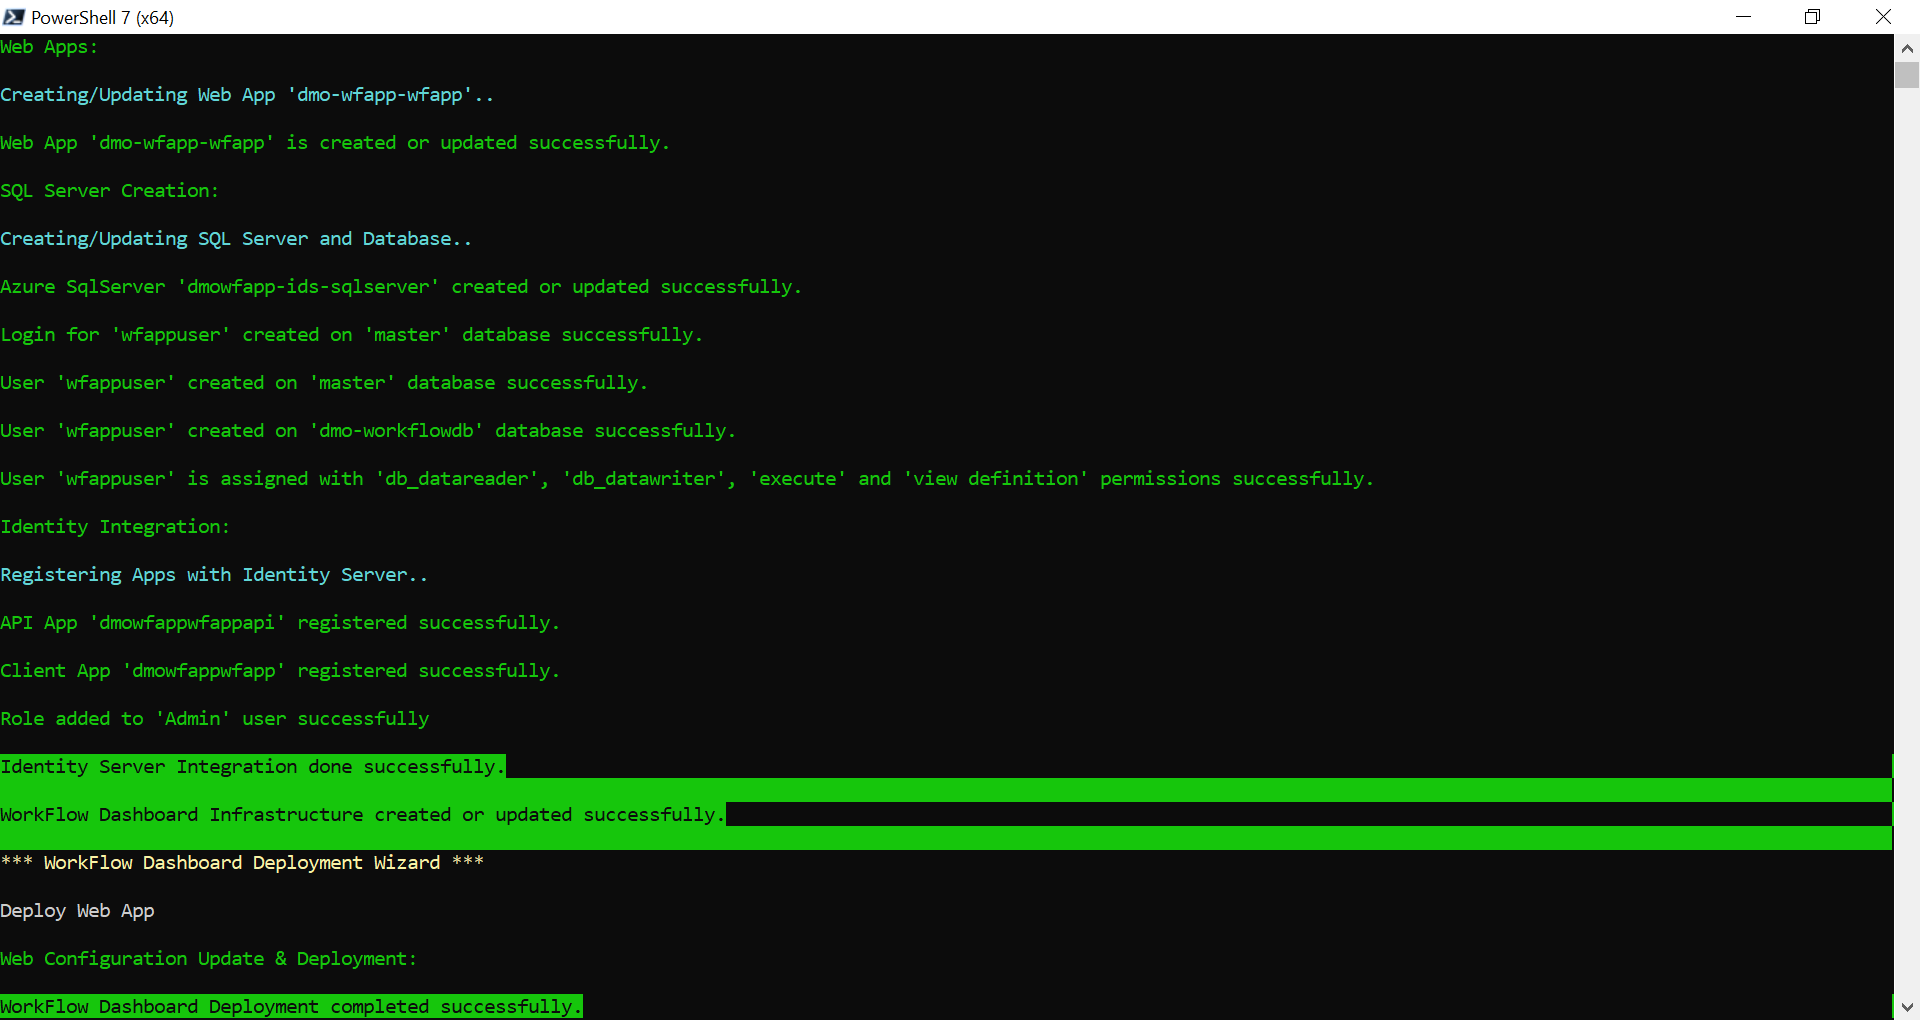The height and width of the screenshot is (1020, 1920).
Task: Click the 'db_datareader' permissions line
Action: tap(687, 479)
